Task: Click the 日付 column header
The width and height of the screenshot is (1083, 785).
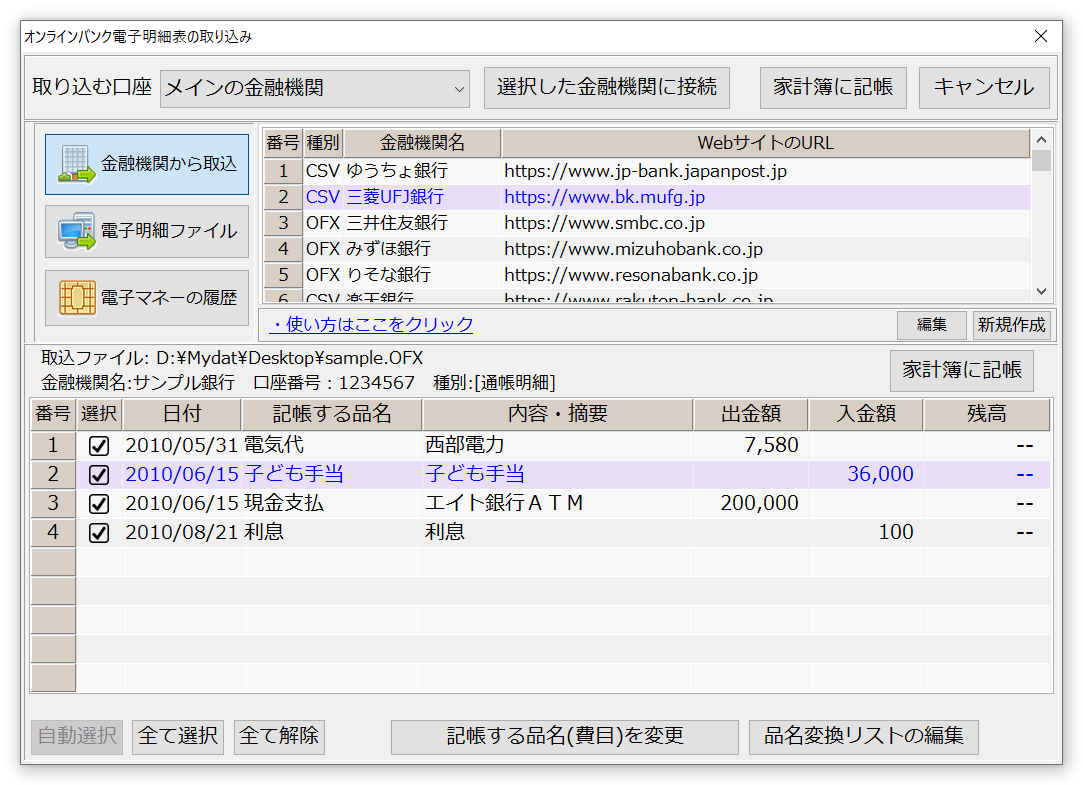Action: [x=183, y=414]
